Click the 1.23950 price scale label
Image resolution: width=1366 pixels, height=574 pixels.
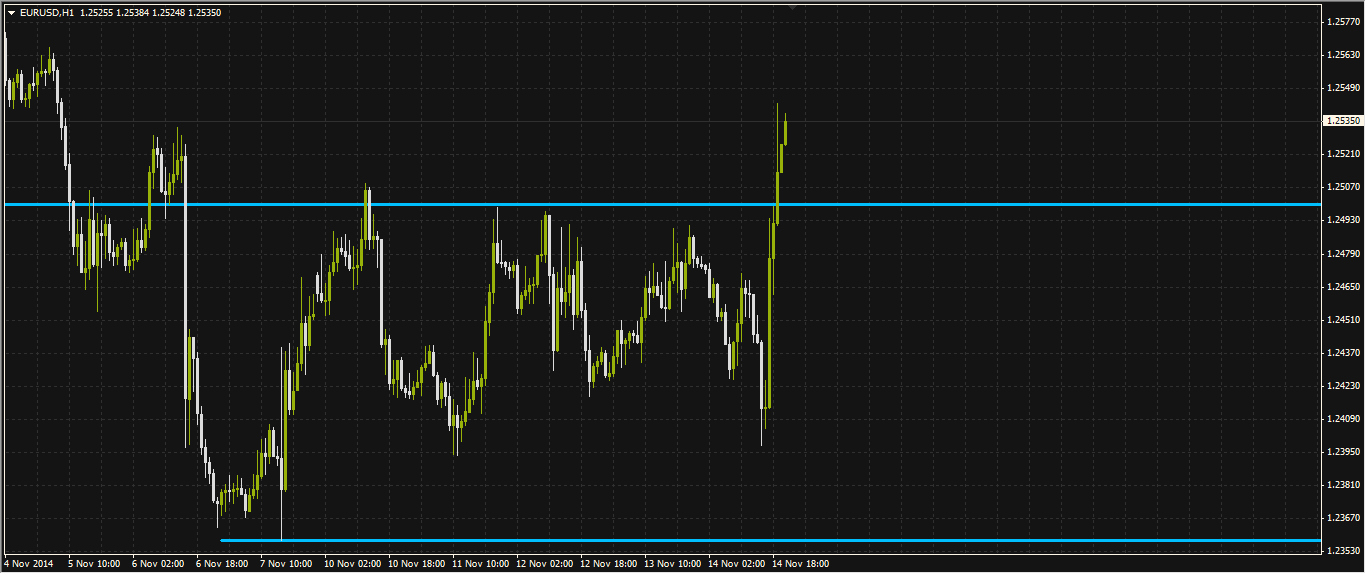1342,452
